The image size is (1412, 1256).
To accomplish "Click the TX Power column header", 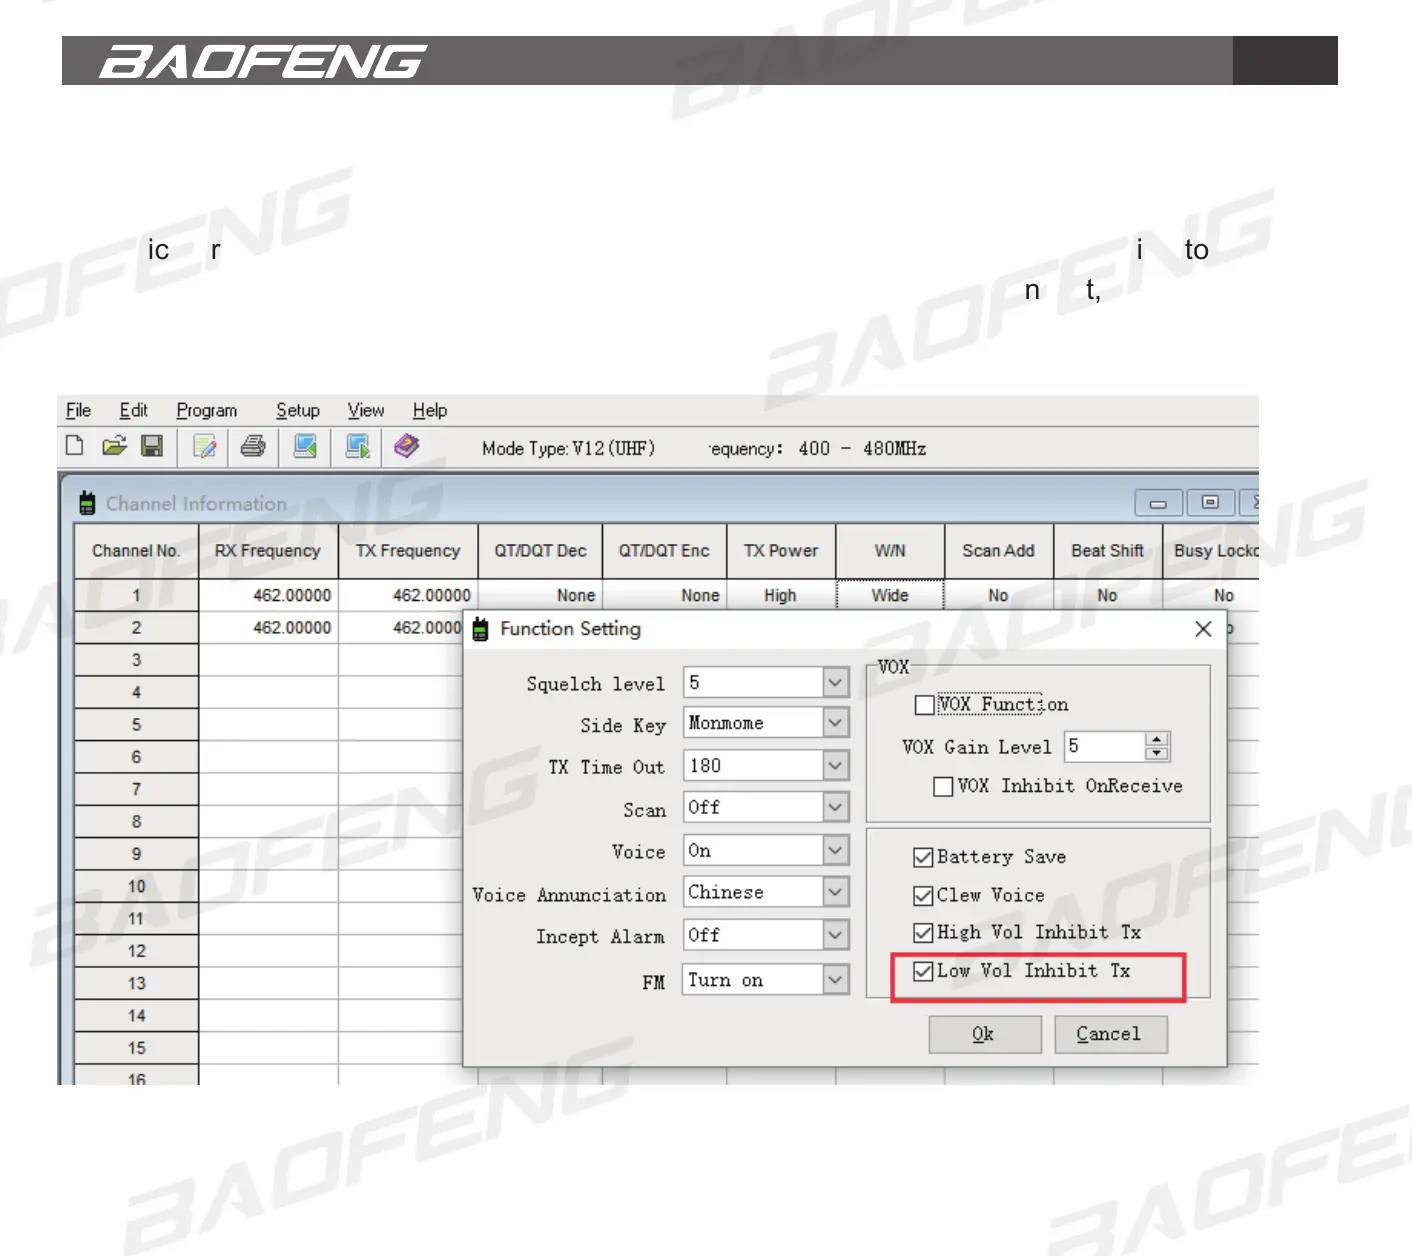I will (781, 551).
